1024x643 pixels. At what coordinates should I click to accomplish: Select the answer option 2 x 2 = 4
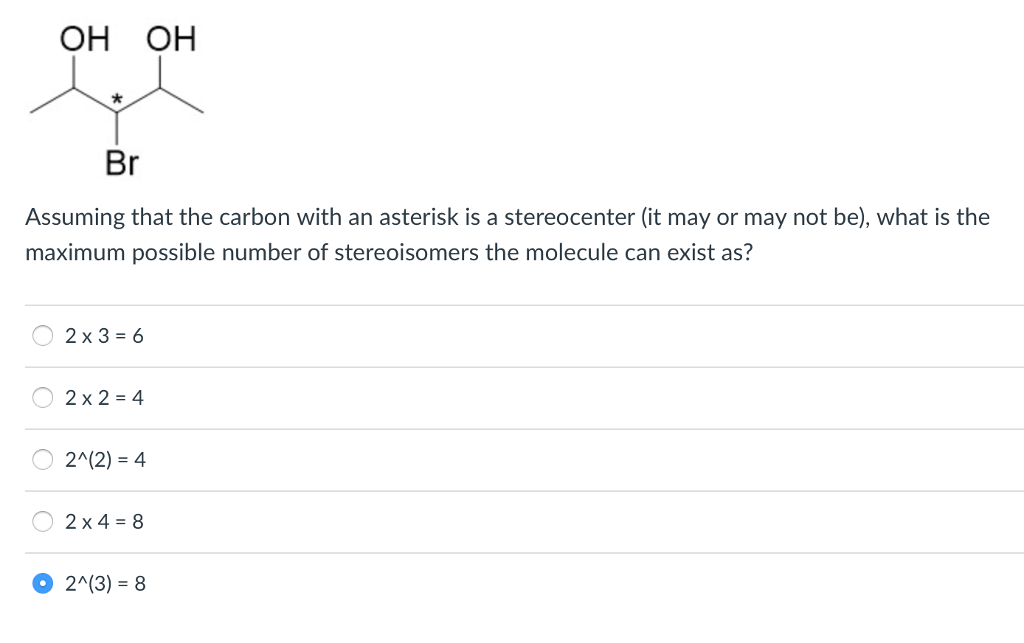pos(104,397)
